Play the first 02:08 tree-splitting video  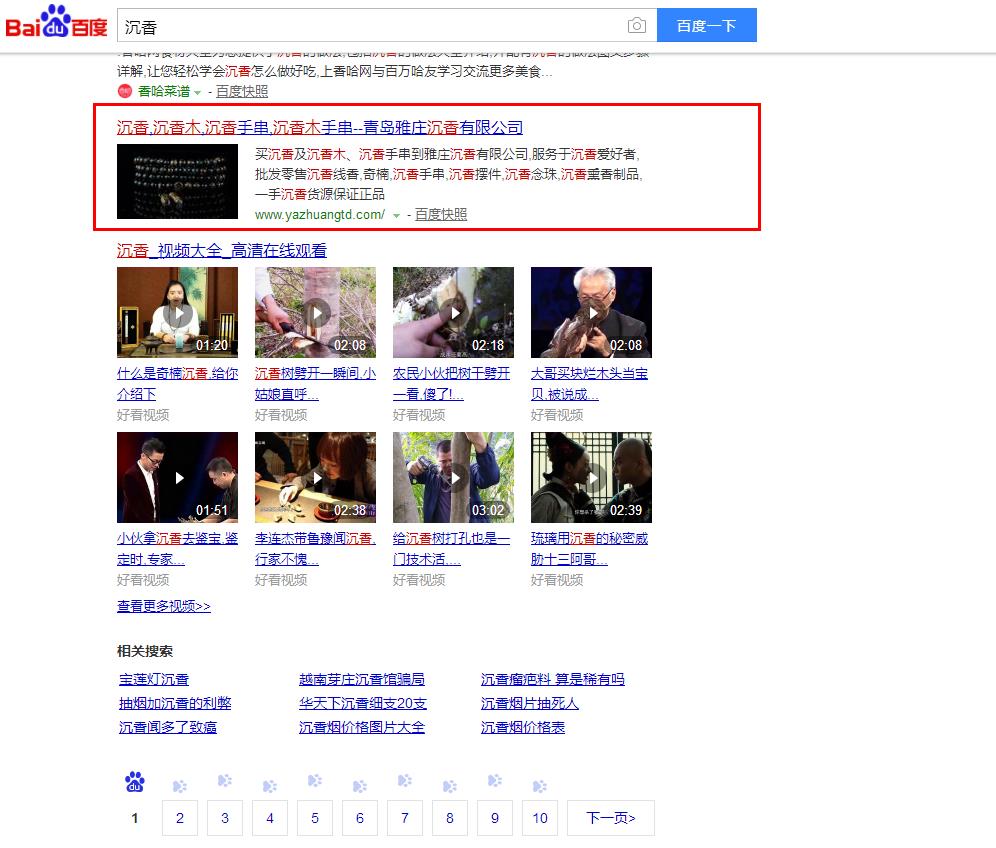315,313
